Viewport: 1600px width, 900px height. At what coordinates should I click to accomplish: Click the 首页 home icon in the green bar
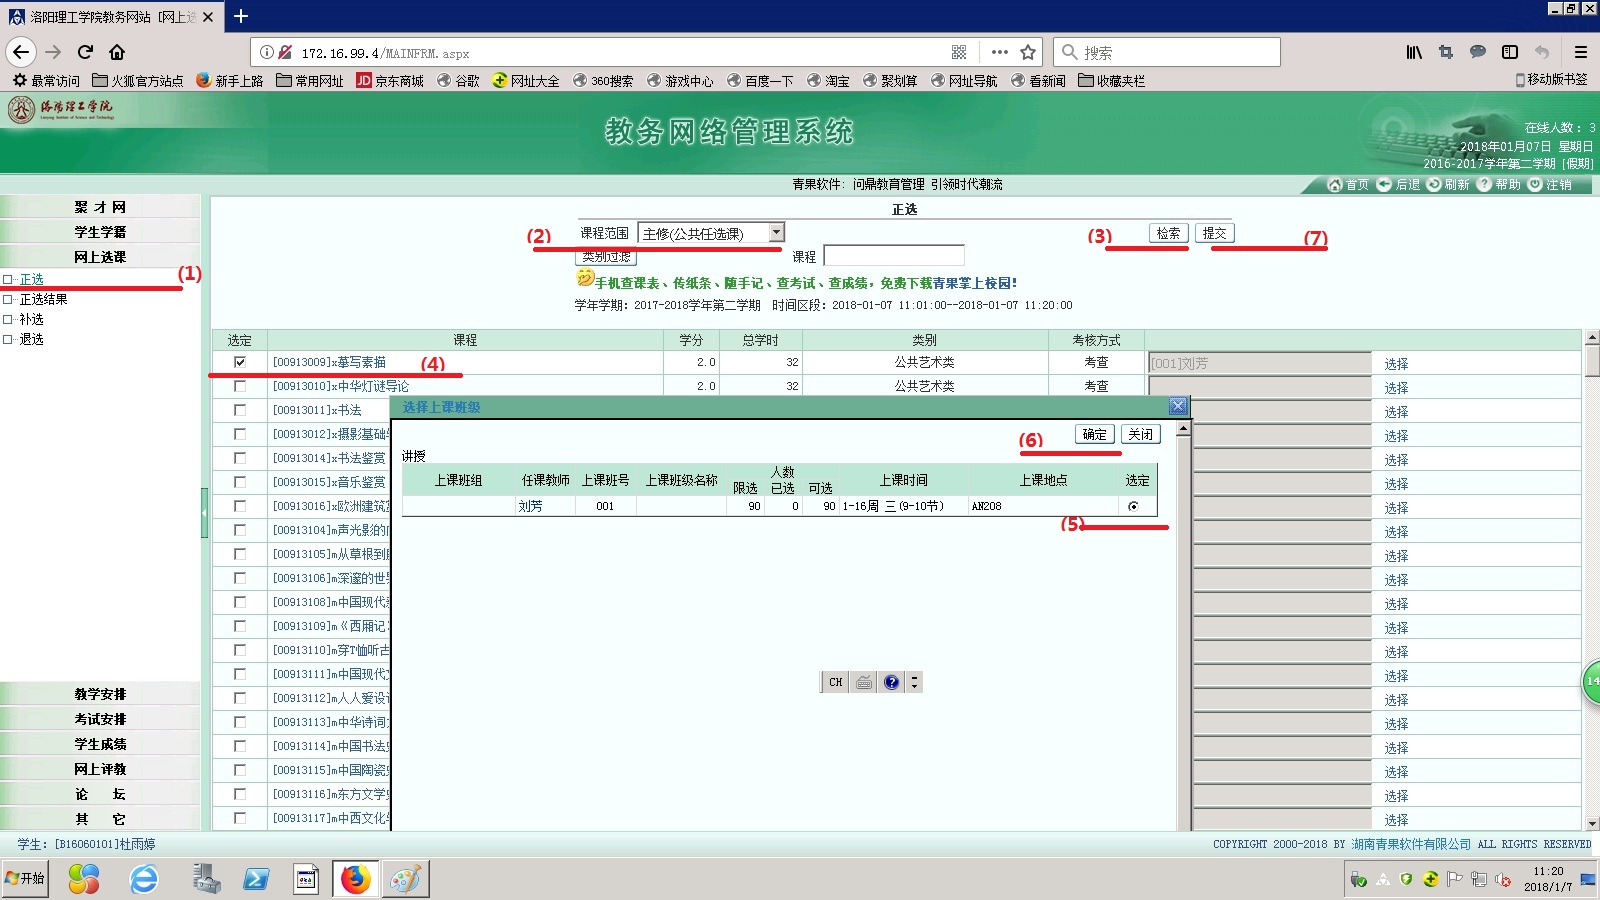click(x=1335, y=184)
